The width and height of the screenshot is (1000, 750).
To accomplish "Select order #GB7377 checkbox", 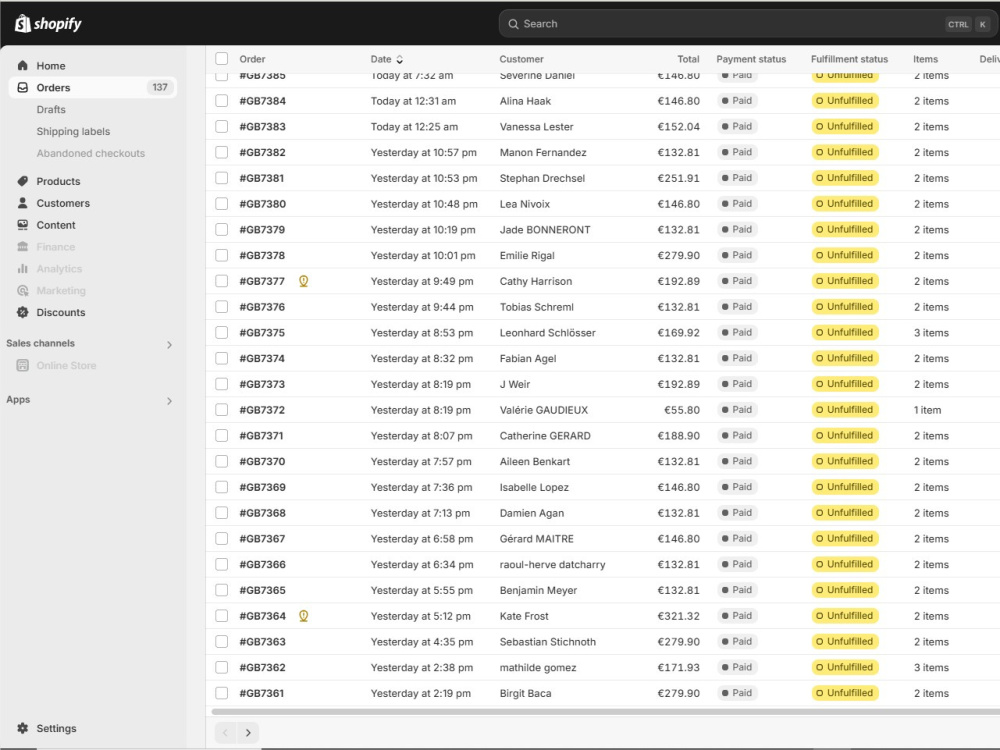I will click(x=221, y=281).
